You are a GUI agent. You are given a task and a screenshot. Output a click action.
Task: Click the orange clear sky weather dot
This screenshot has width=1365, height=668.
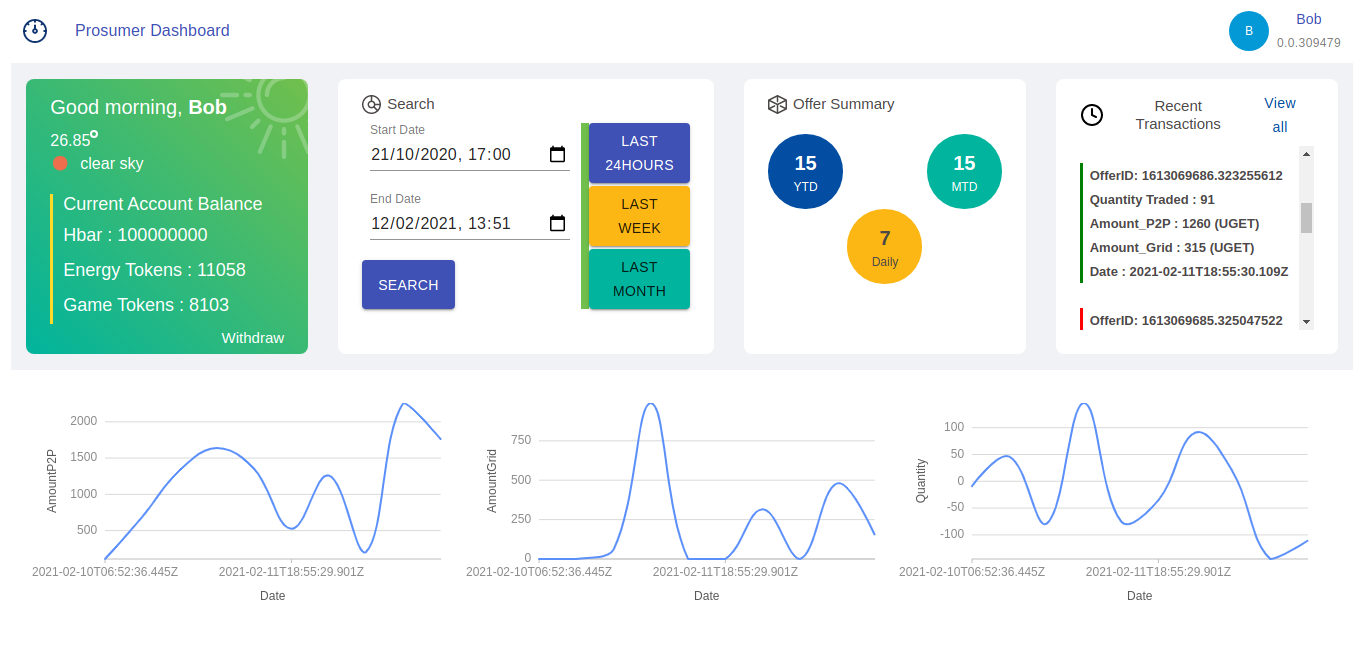[61, 163]
